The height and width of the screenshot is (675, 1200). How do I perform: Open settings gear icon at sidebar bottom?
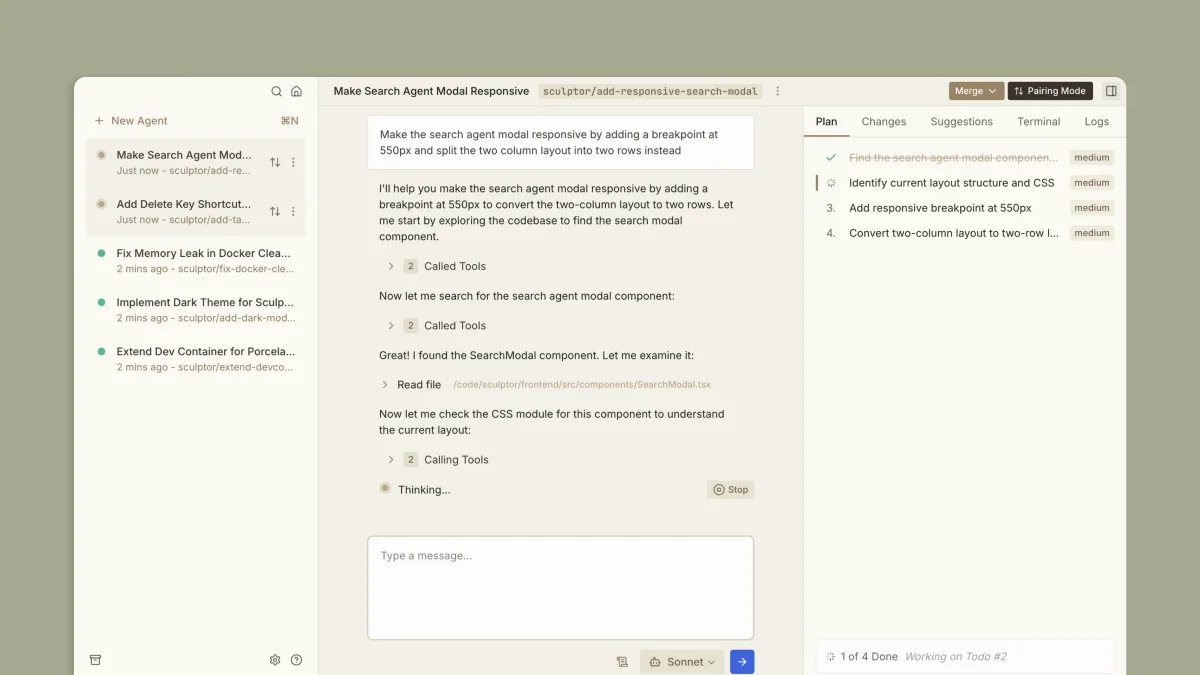click(x=275, y=660)
